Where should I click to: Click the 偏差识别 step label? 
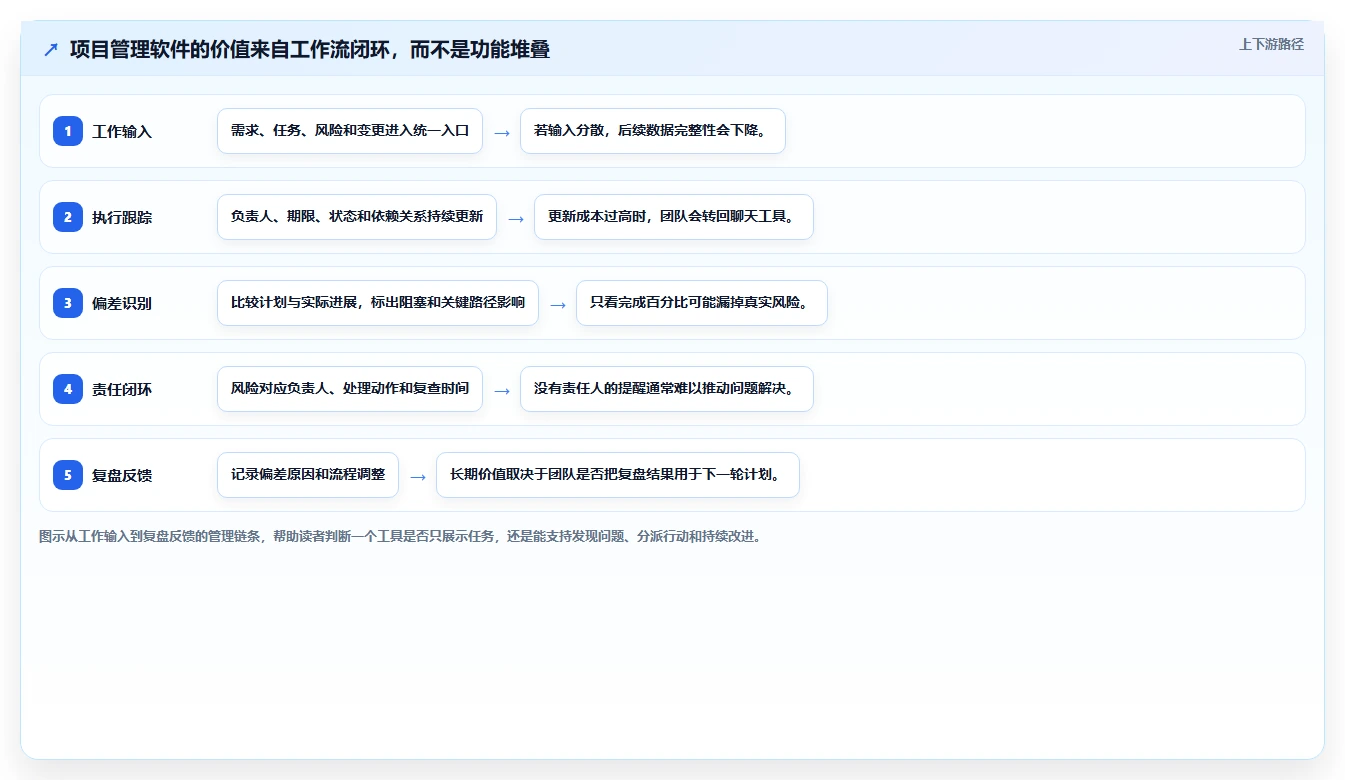[x=122, y=304]
